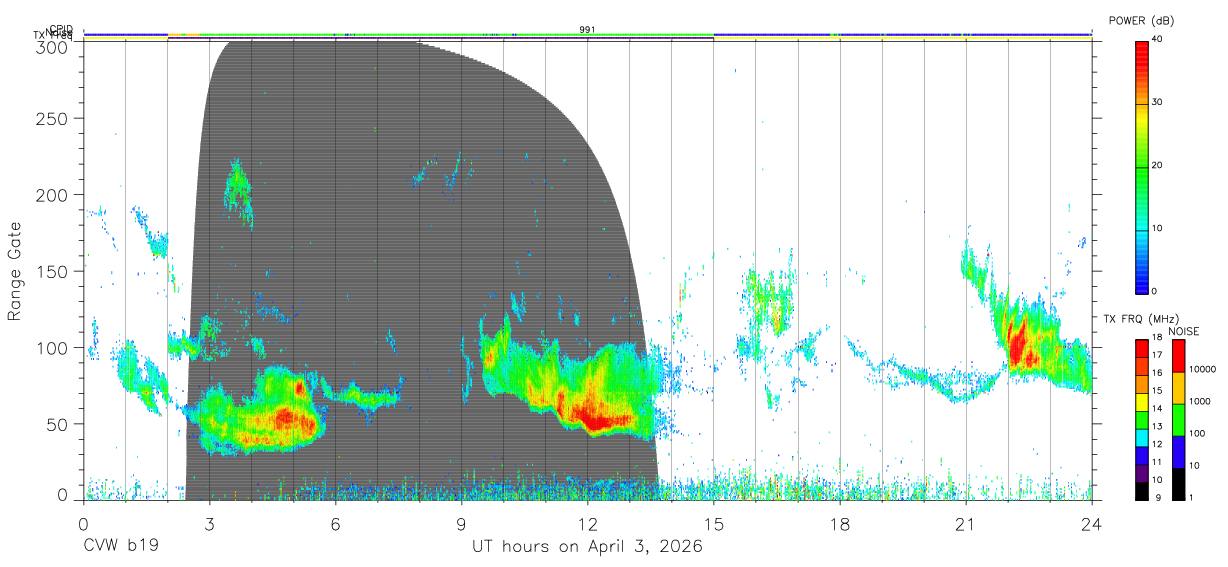Click the 'NOISE' legend title
Viewport: 1228px width, 567px height.
click(1183, 331)
